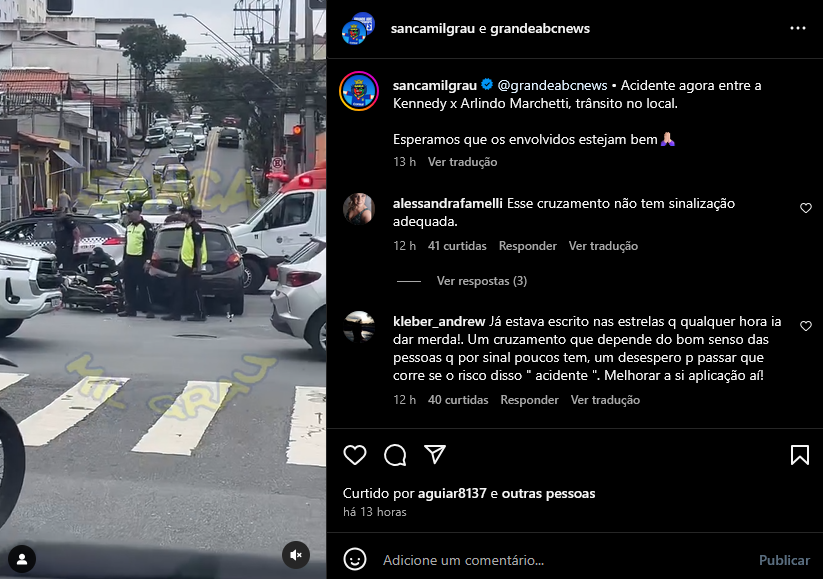Viewport: 823px width, 579px height.
Task: Click into Adicione um comentário field
Action: 564,560
